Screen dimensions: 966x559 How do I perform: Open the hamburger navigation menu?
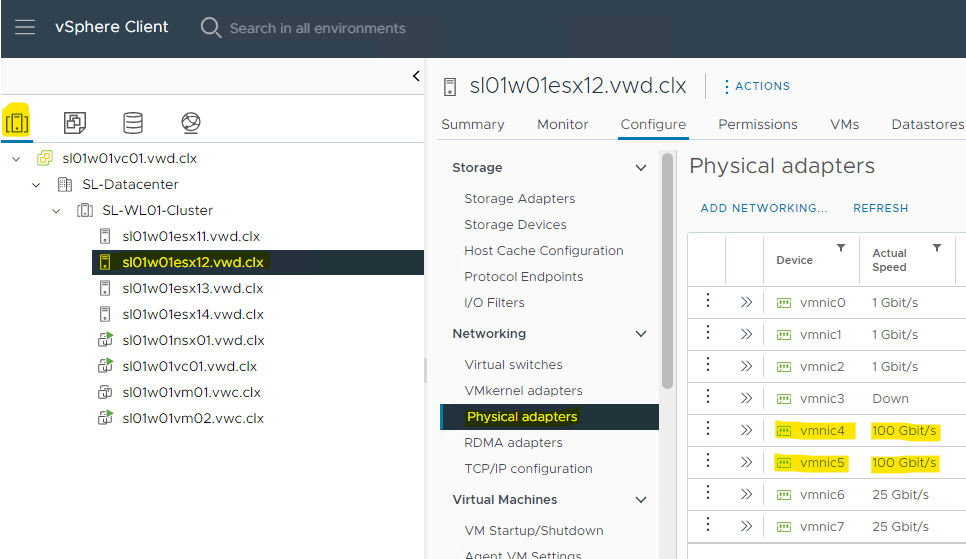tap(25, 27)
